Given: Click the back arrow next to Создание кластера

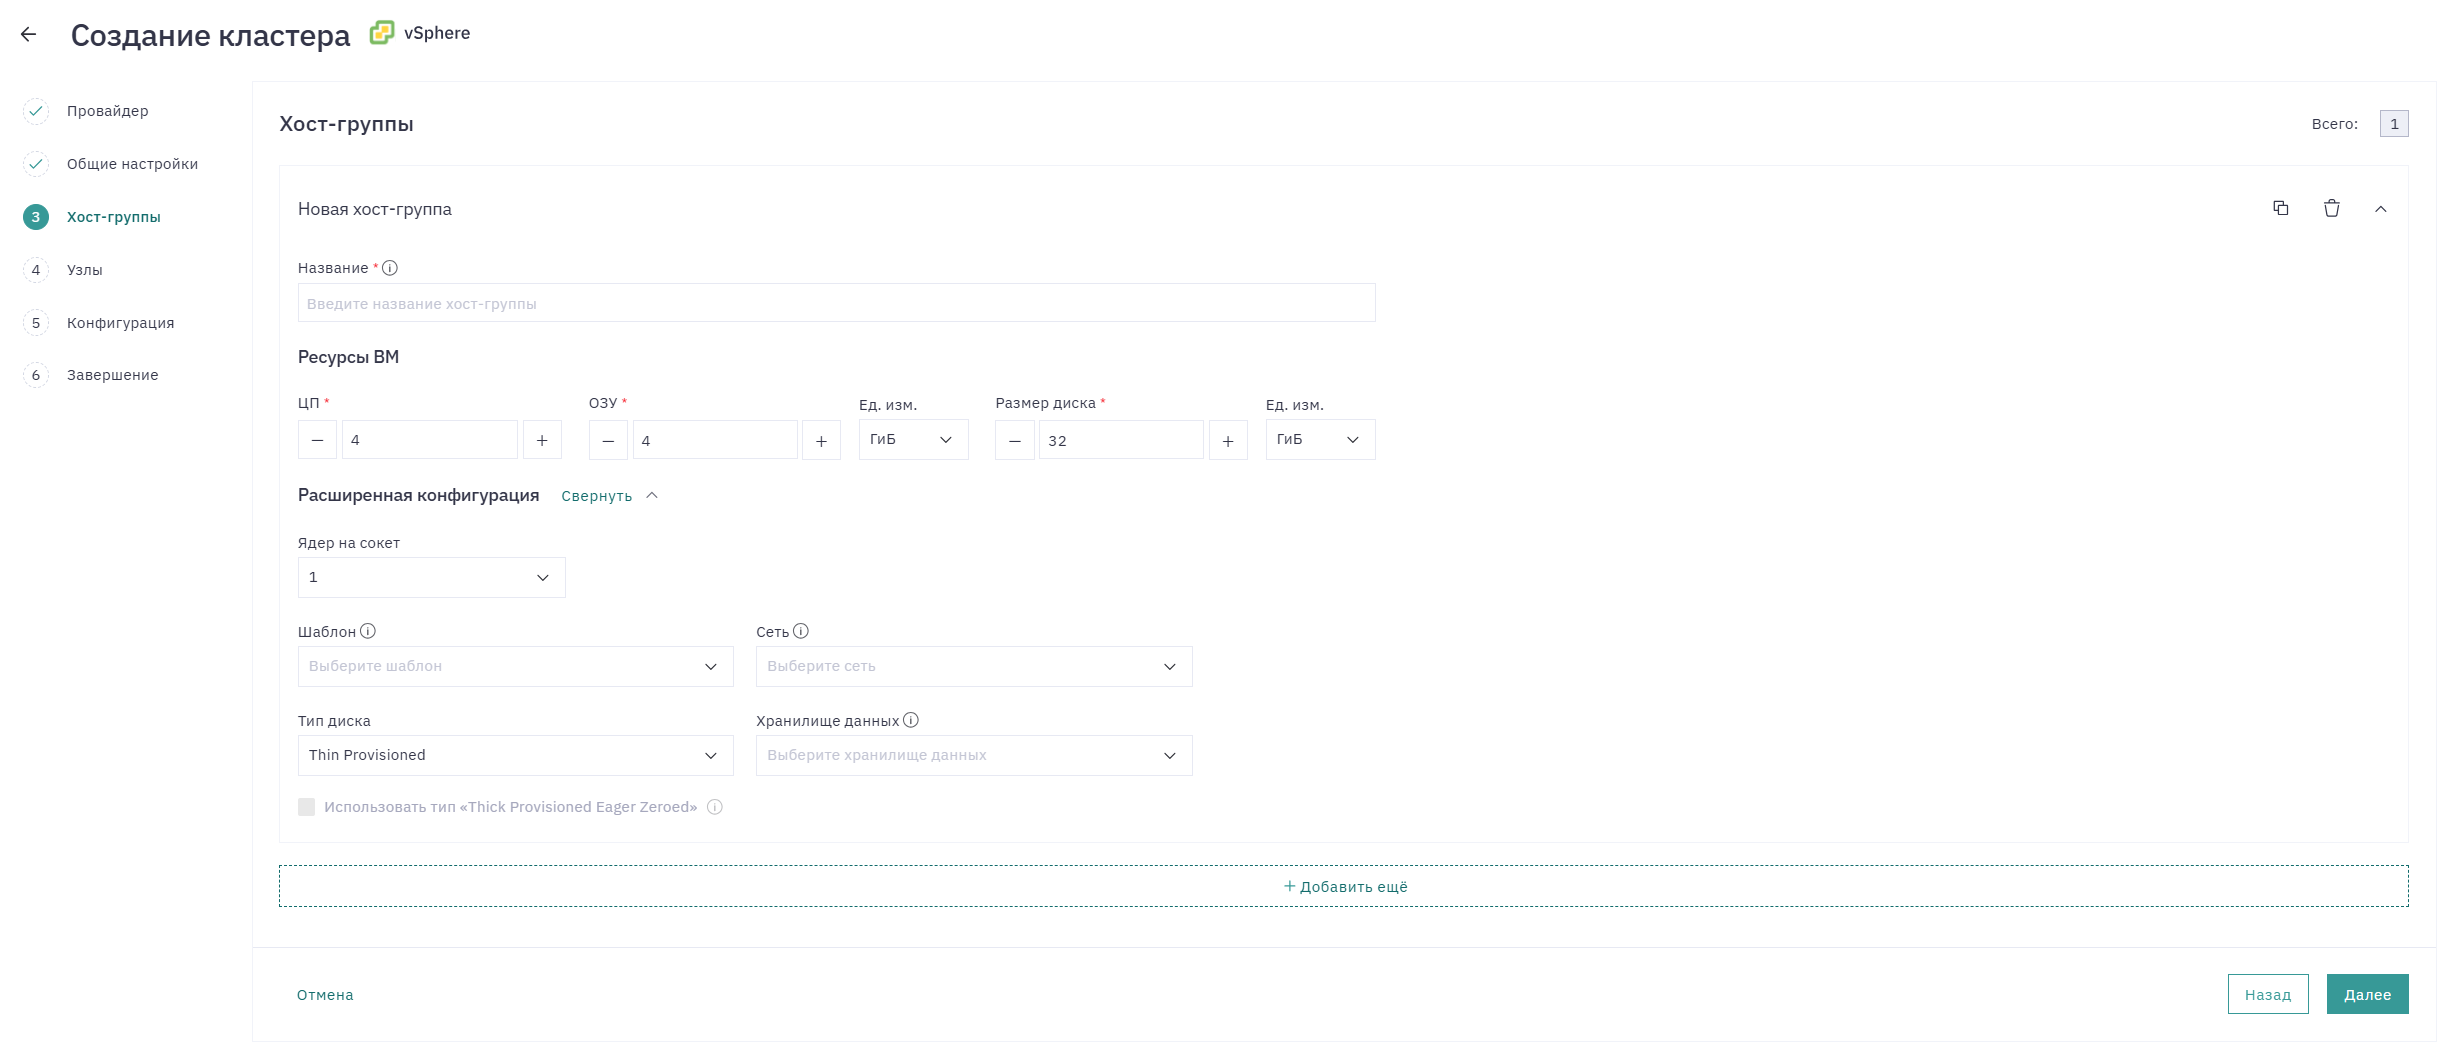Looking at the screenshot, I should (x=29, y=34).
